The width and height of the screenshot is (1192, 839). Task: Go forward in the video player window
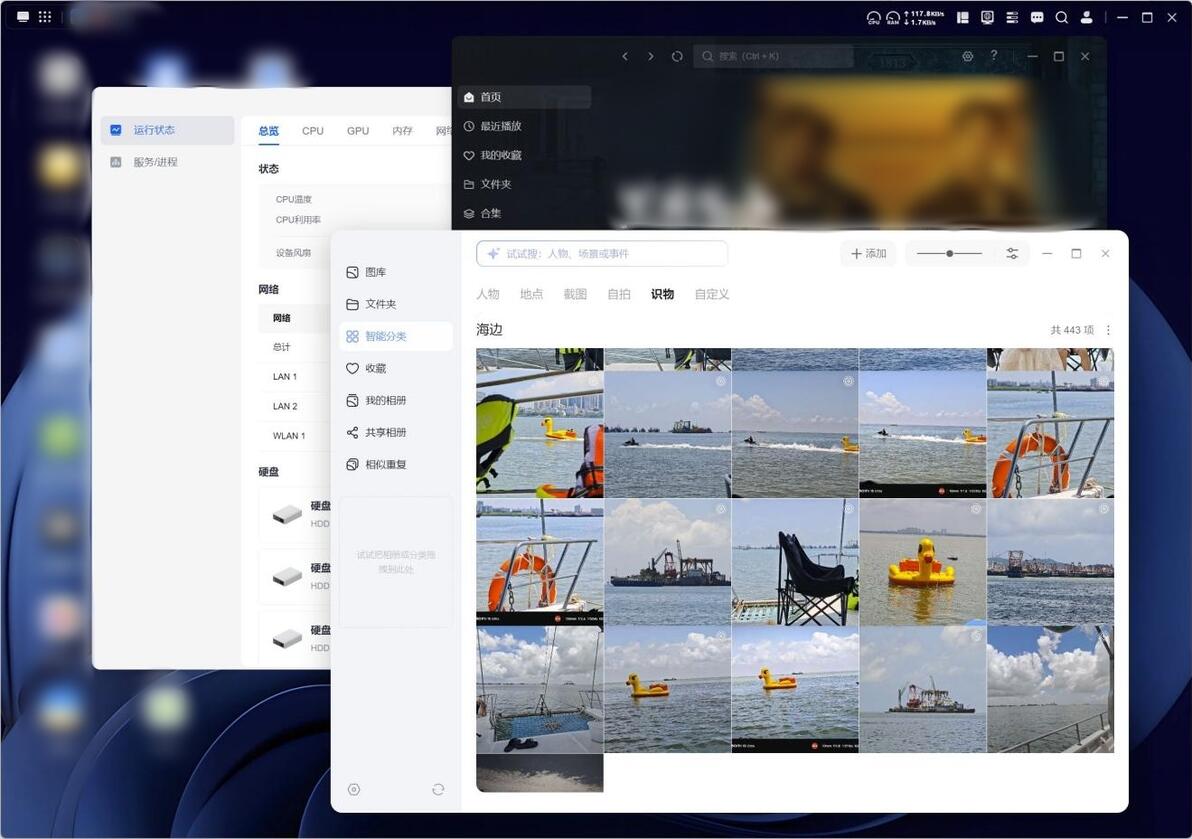pyautogui.click(x=651, y=56)
